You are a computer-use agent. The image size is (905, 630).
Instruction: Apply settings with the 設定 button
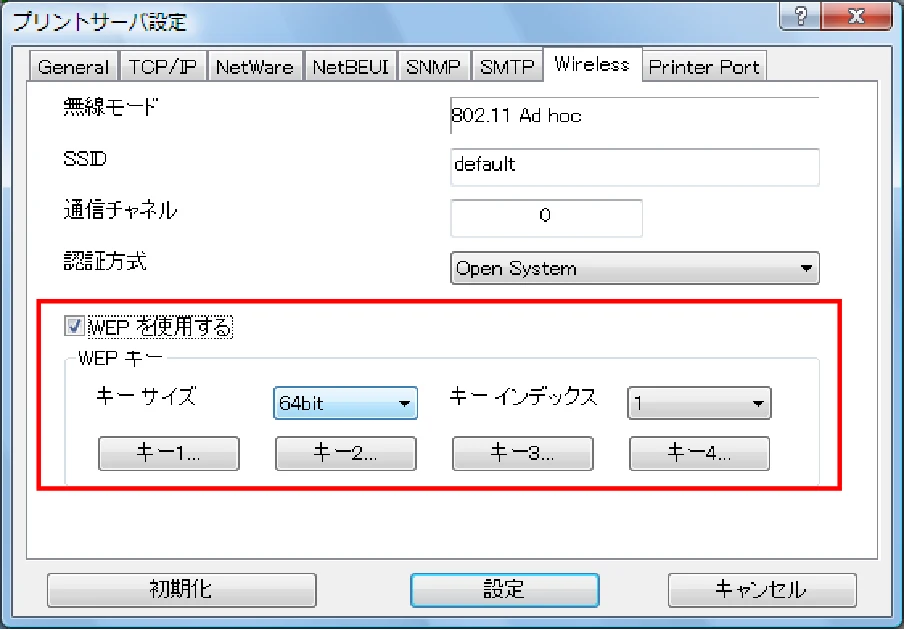[x=504, y=590]
